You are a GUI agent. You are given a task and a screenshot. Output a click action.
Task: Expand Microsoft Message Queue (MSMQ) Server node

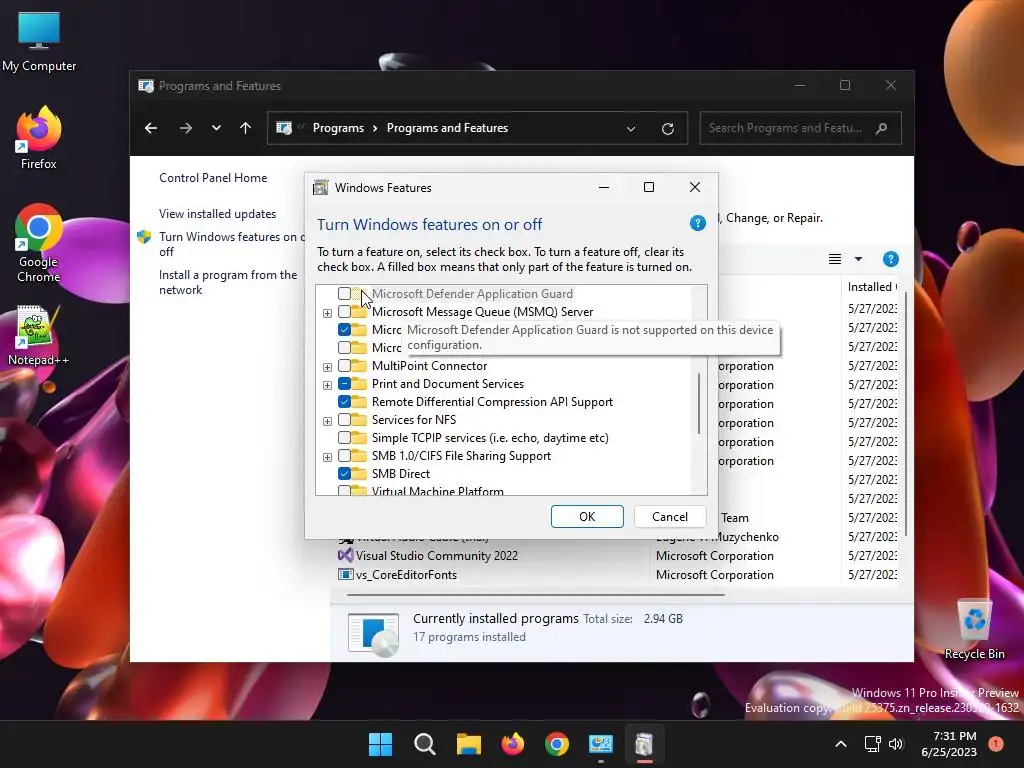(x=327, y=313)
